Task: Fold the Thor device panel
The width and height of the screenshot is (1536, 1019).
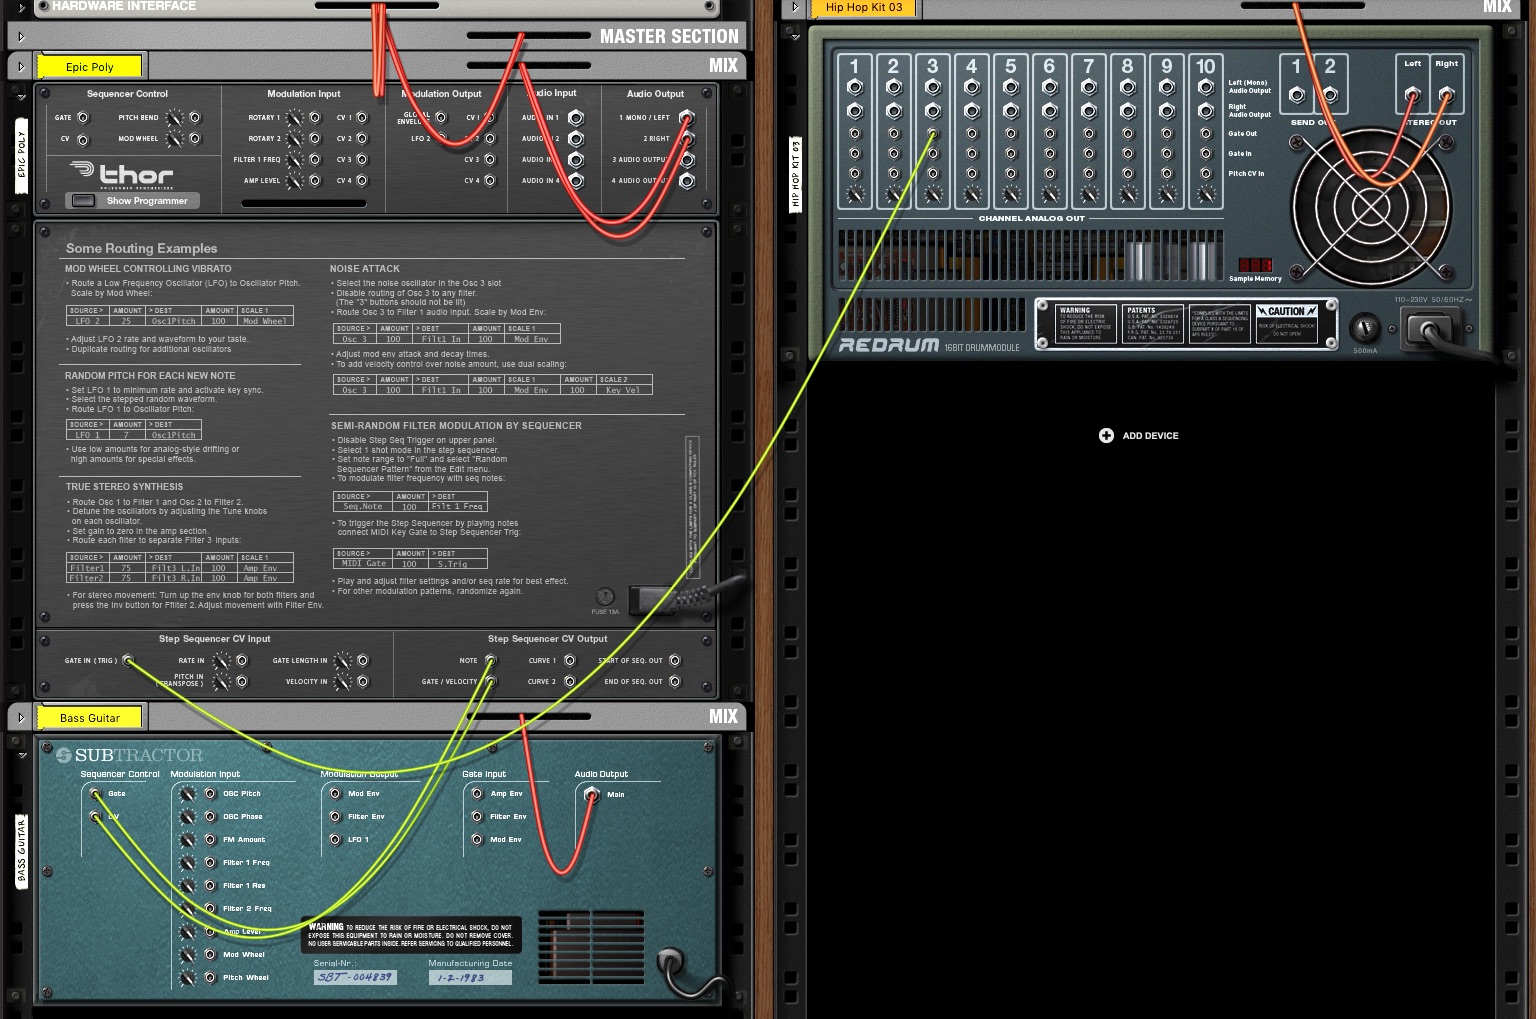Action: pyautogui.click(x=21, y=96)
